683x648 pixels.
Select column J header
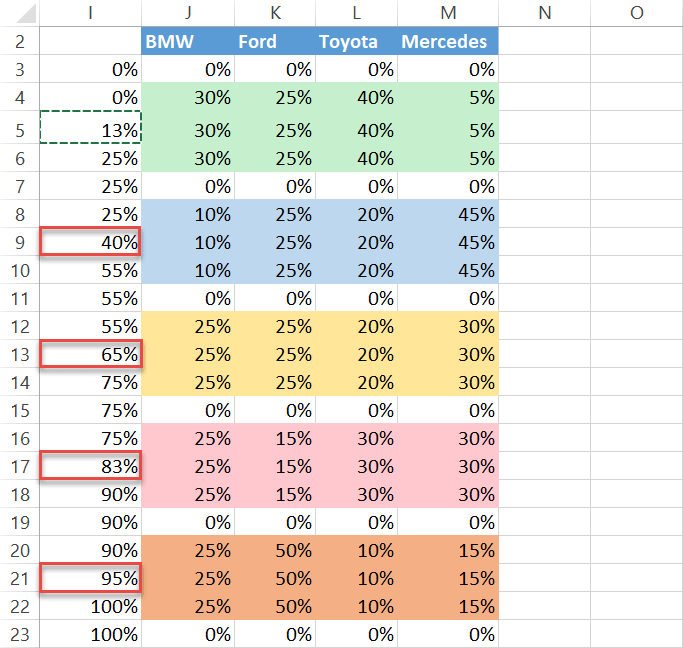click(x=188, y=13)
